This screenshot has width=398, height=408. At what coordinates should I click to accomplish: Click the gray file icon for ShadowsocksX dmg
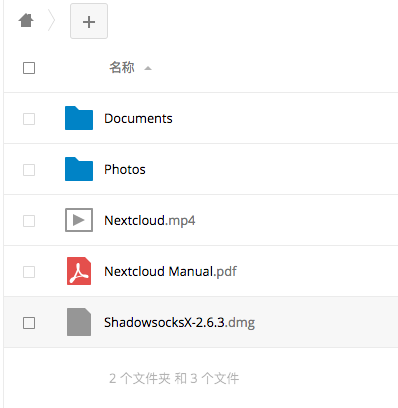pyautogui.click(x=79, y=322)
